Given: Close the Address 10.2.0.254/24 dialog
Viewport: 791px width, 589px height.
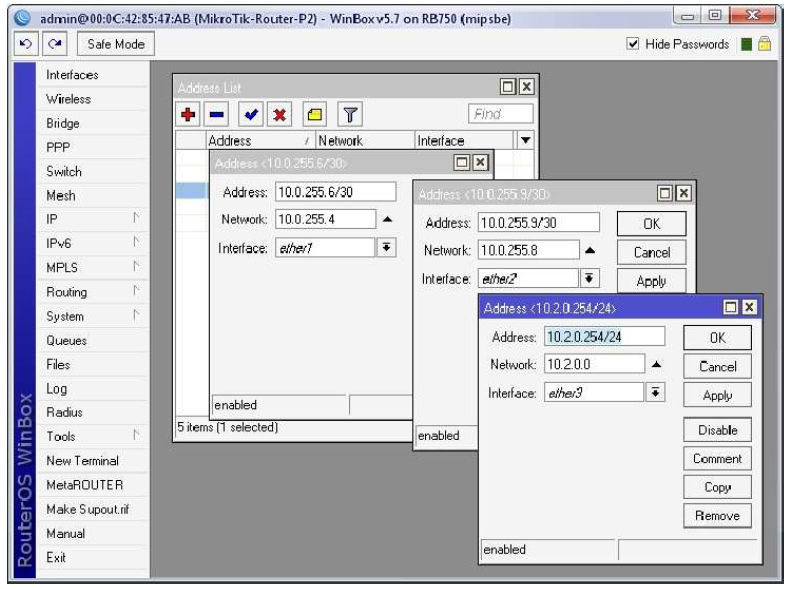Looking at the screenshot, I should pos(749,307).
